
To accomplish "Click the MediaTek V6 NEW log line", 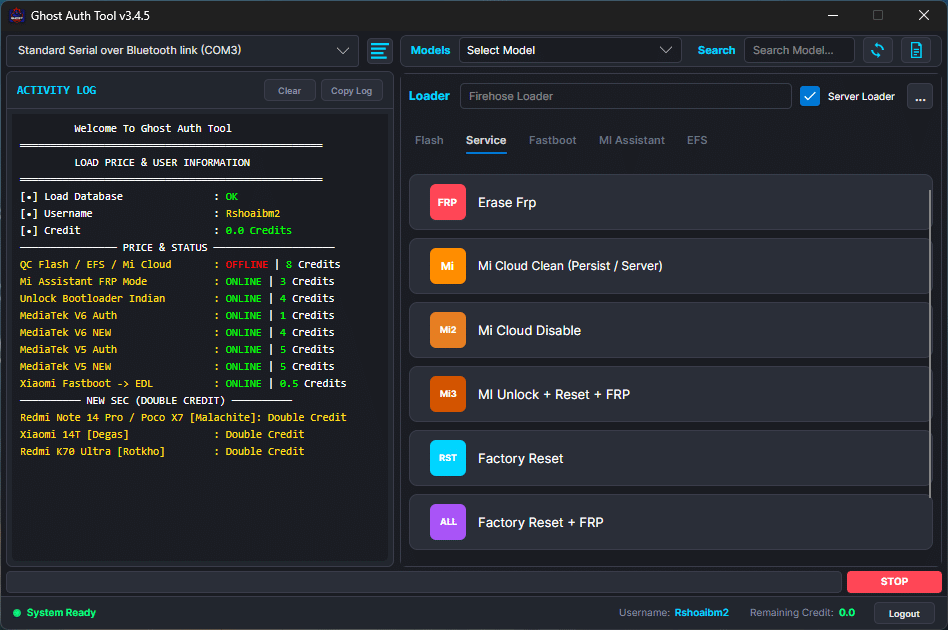I will tap(177, 333).
